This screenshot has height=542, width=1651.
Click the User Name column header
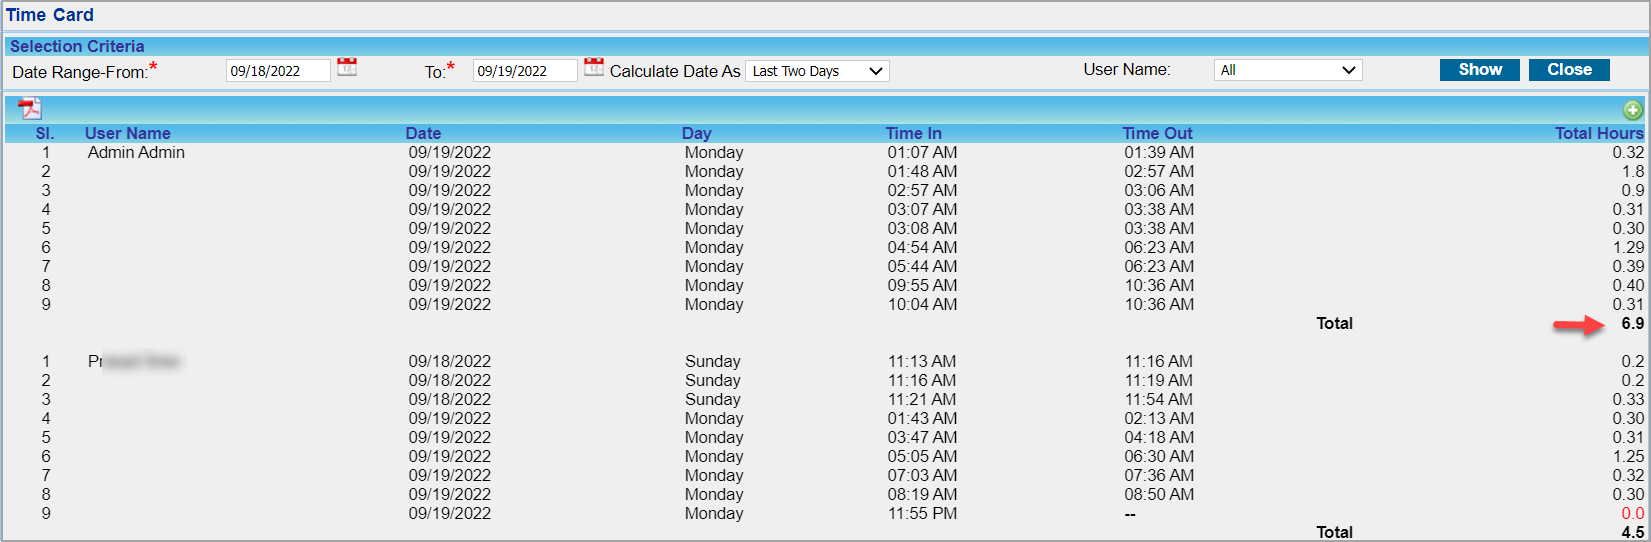coord(127,133)
